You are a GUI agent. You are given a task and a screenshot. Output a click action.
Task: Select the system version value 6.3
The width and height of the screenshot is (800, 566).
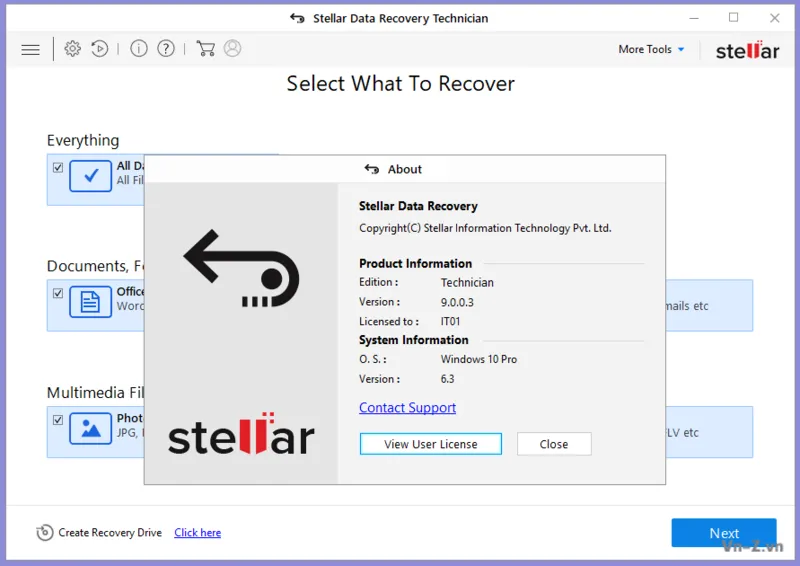point(447,379)
